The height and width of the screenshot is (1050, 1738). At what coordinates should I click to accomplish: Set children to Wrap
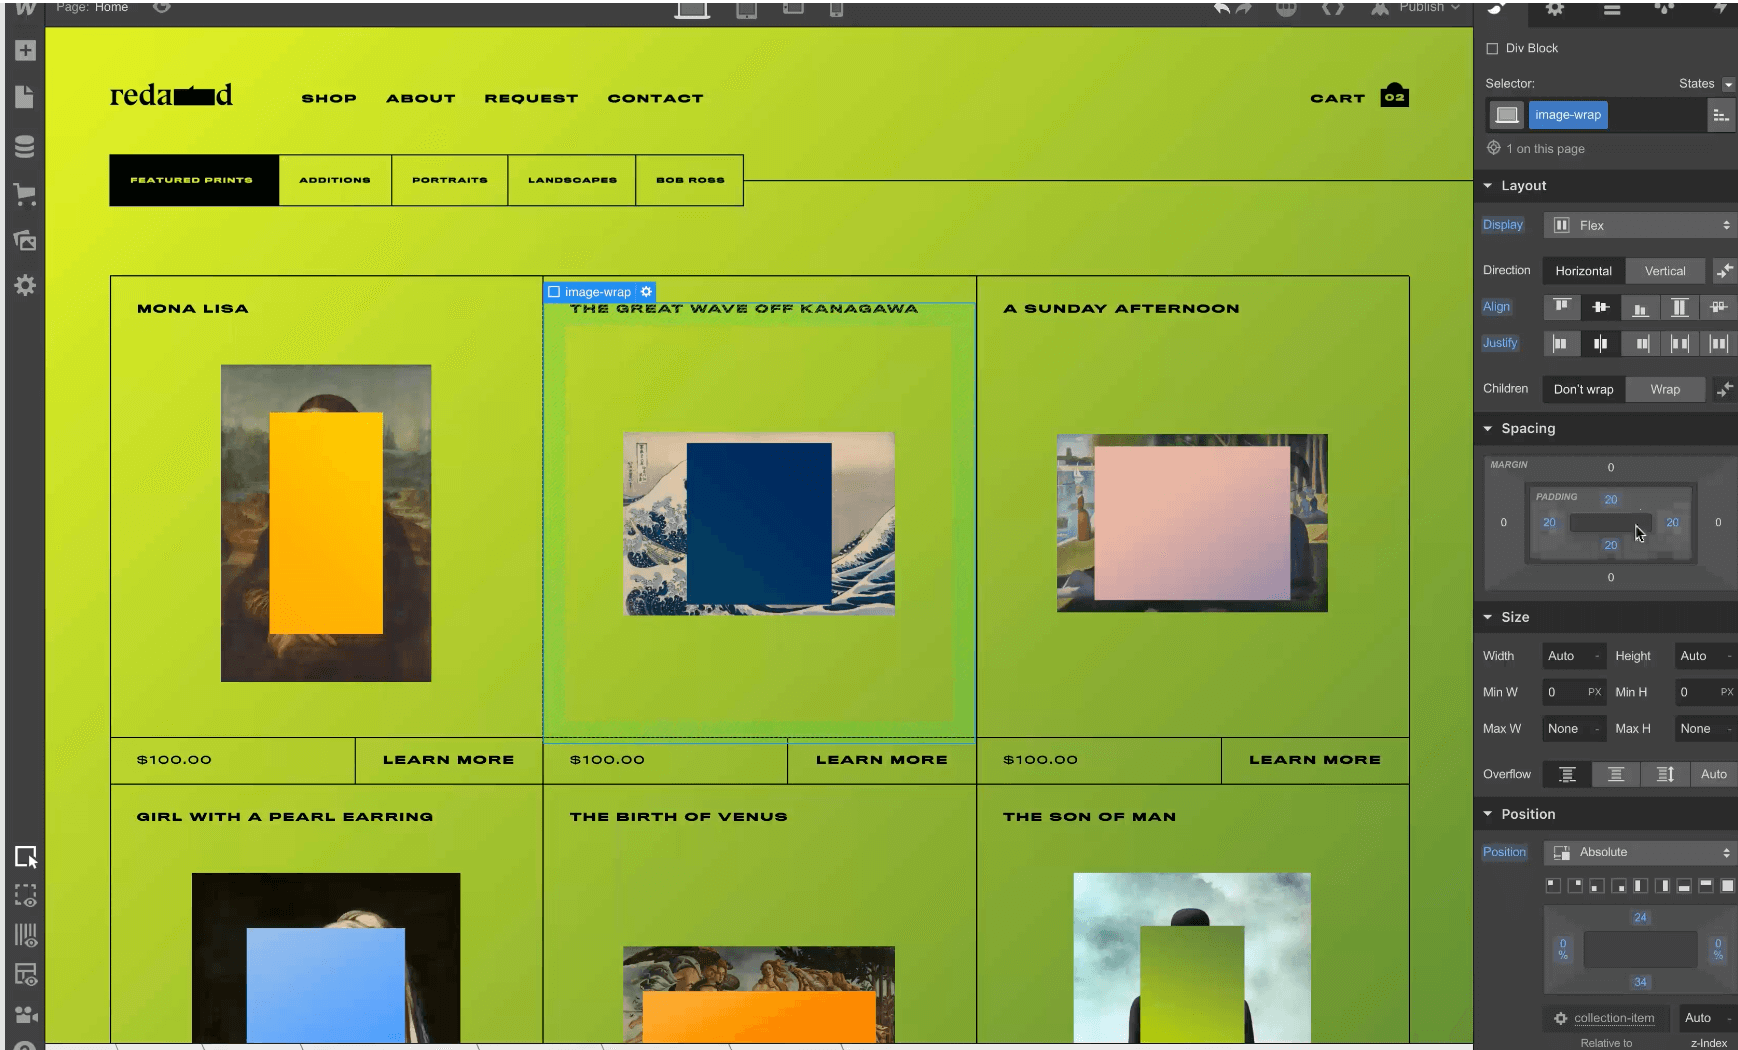click(1665, 389)
